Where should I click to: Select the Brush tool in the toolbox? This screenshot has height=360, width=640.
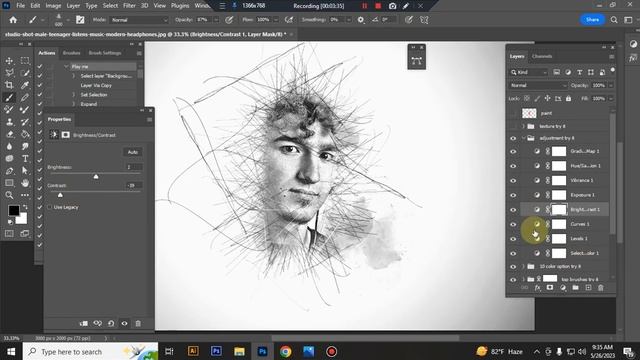click(x=9, y=98)
